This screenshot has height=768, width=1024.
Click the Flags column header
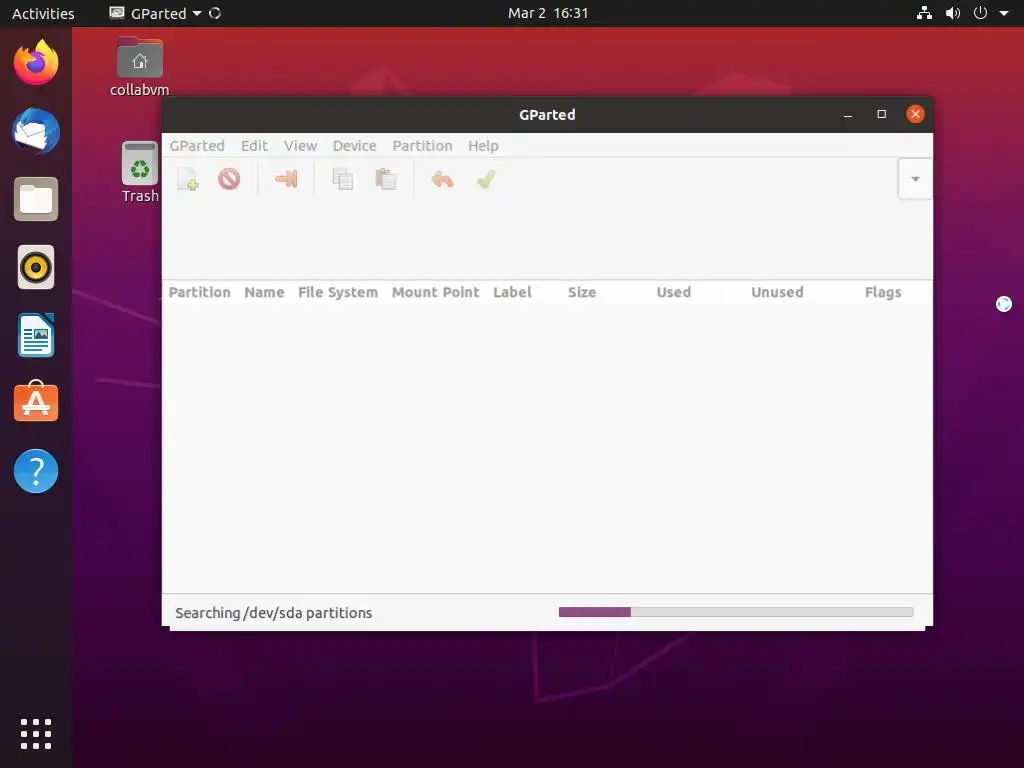tap(883, 292)
